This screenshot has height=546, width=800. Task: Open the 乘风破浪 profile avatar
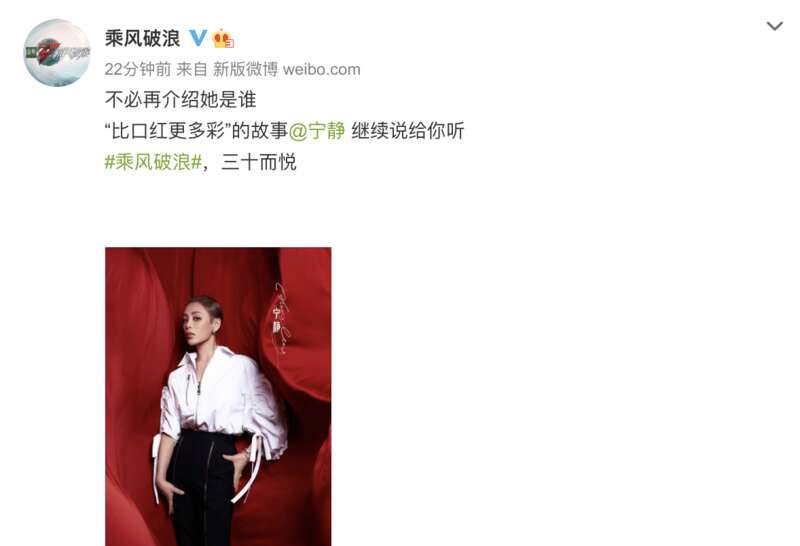pos(57,53)
